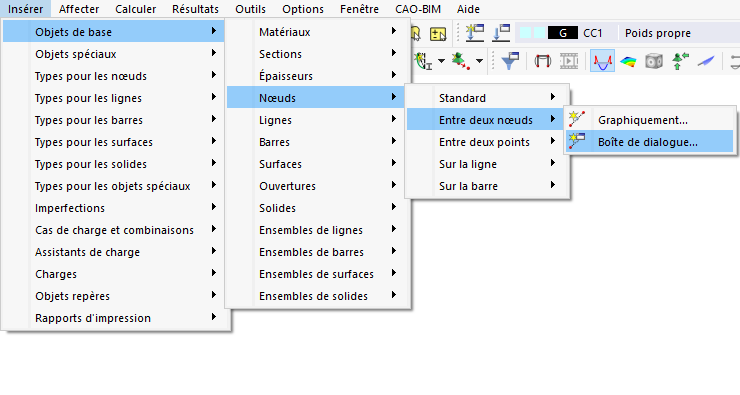740x395 pixels.
Task: Open the Aide menu
Action: tap(468, 9)
